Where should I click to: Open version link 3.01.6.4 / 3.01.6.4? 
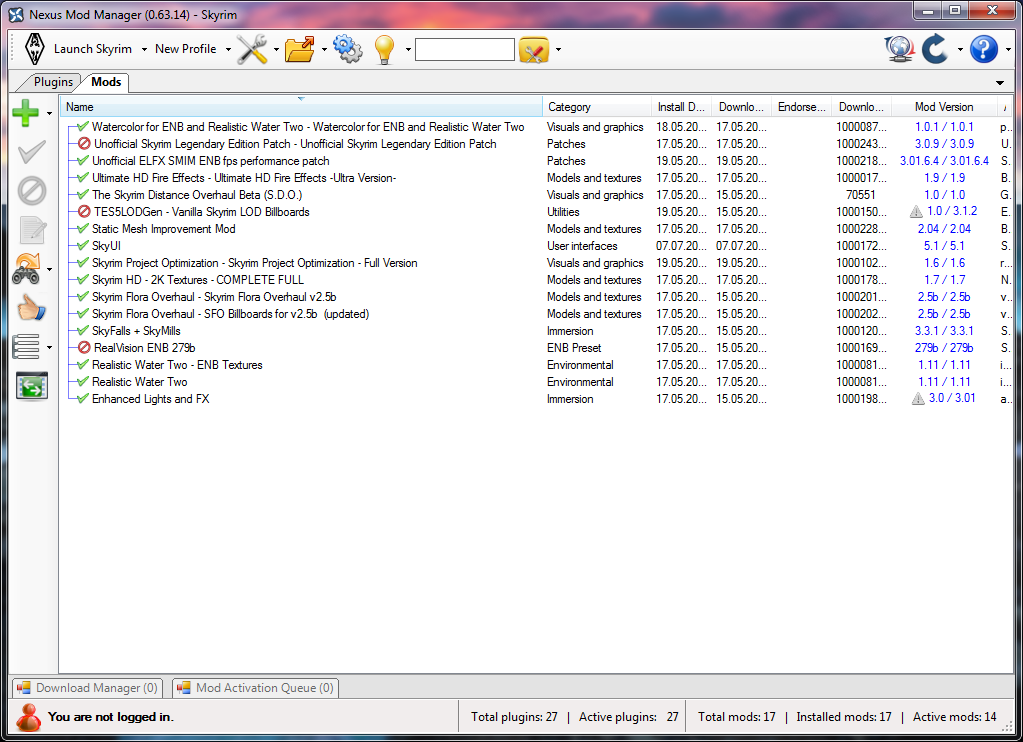point(944,161)
